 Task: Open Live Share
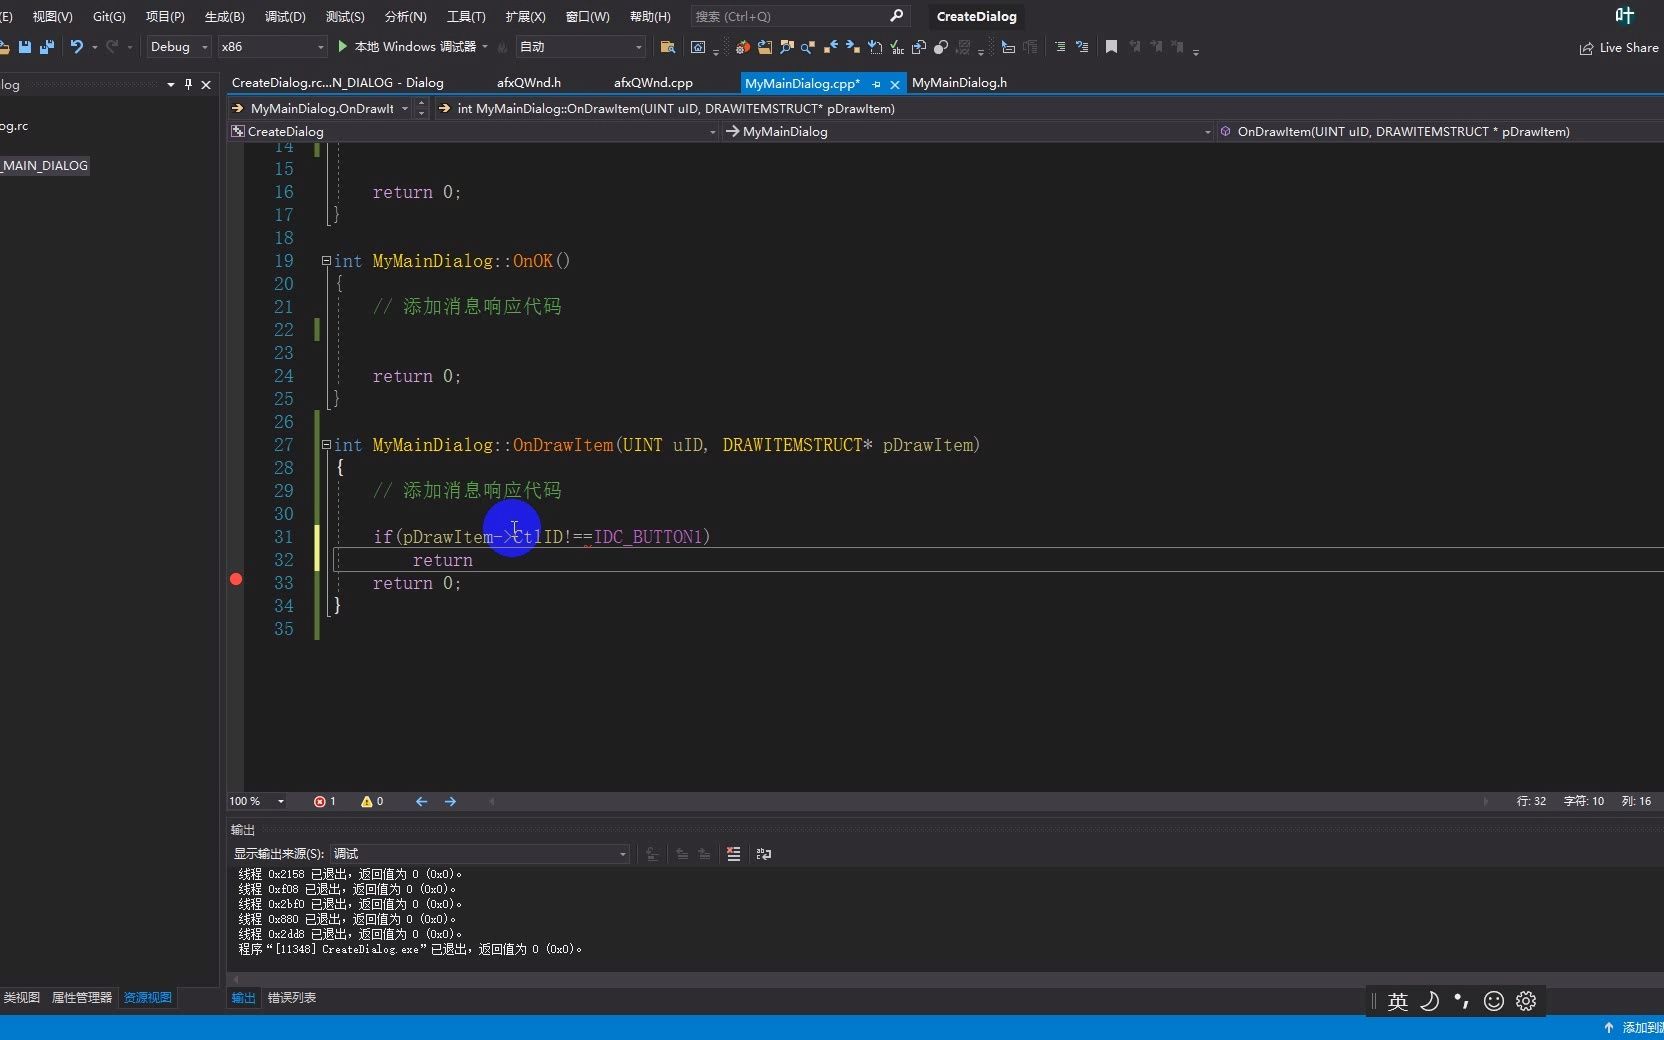[1618, 48]
